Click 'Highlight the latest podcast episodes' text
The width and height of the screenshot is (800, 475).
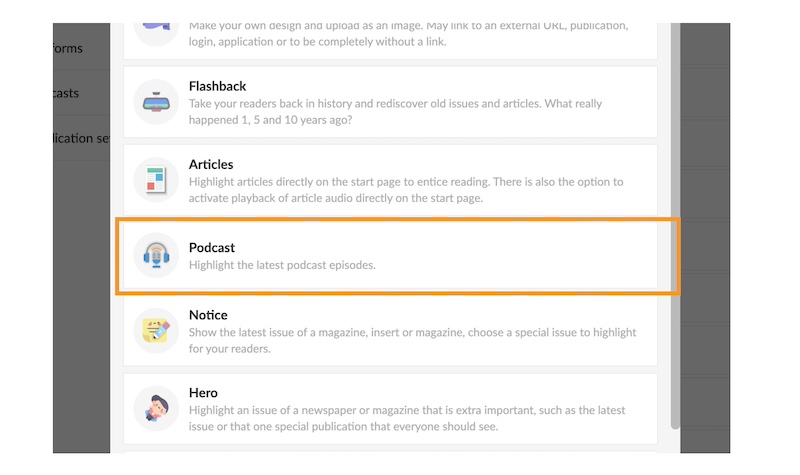click(x=282, y=265)
